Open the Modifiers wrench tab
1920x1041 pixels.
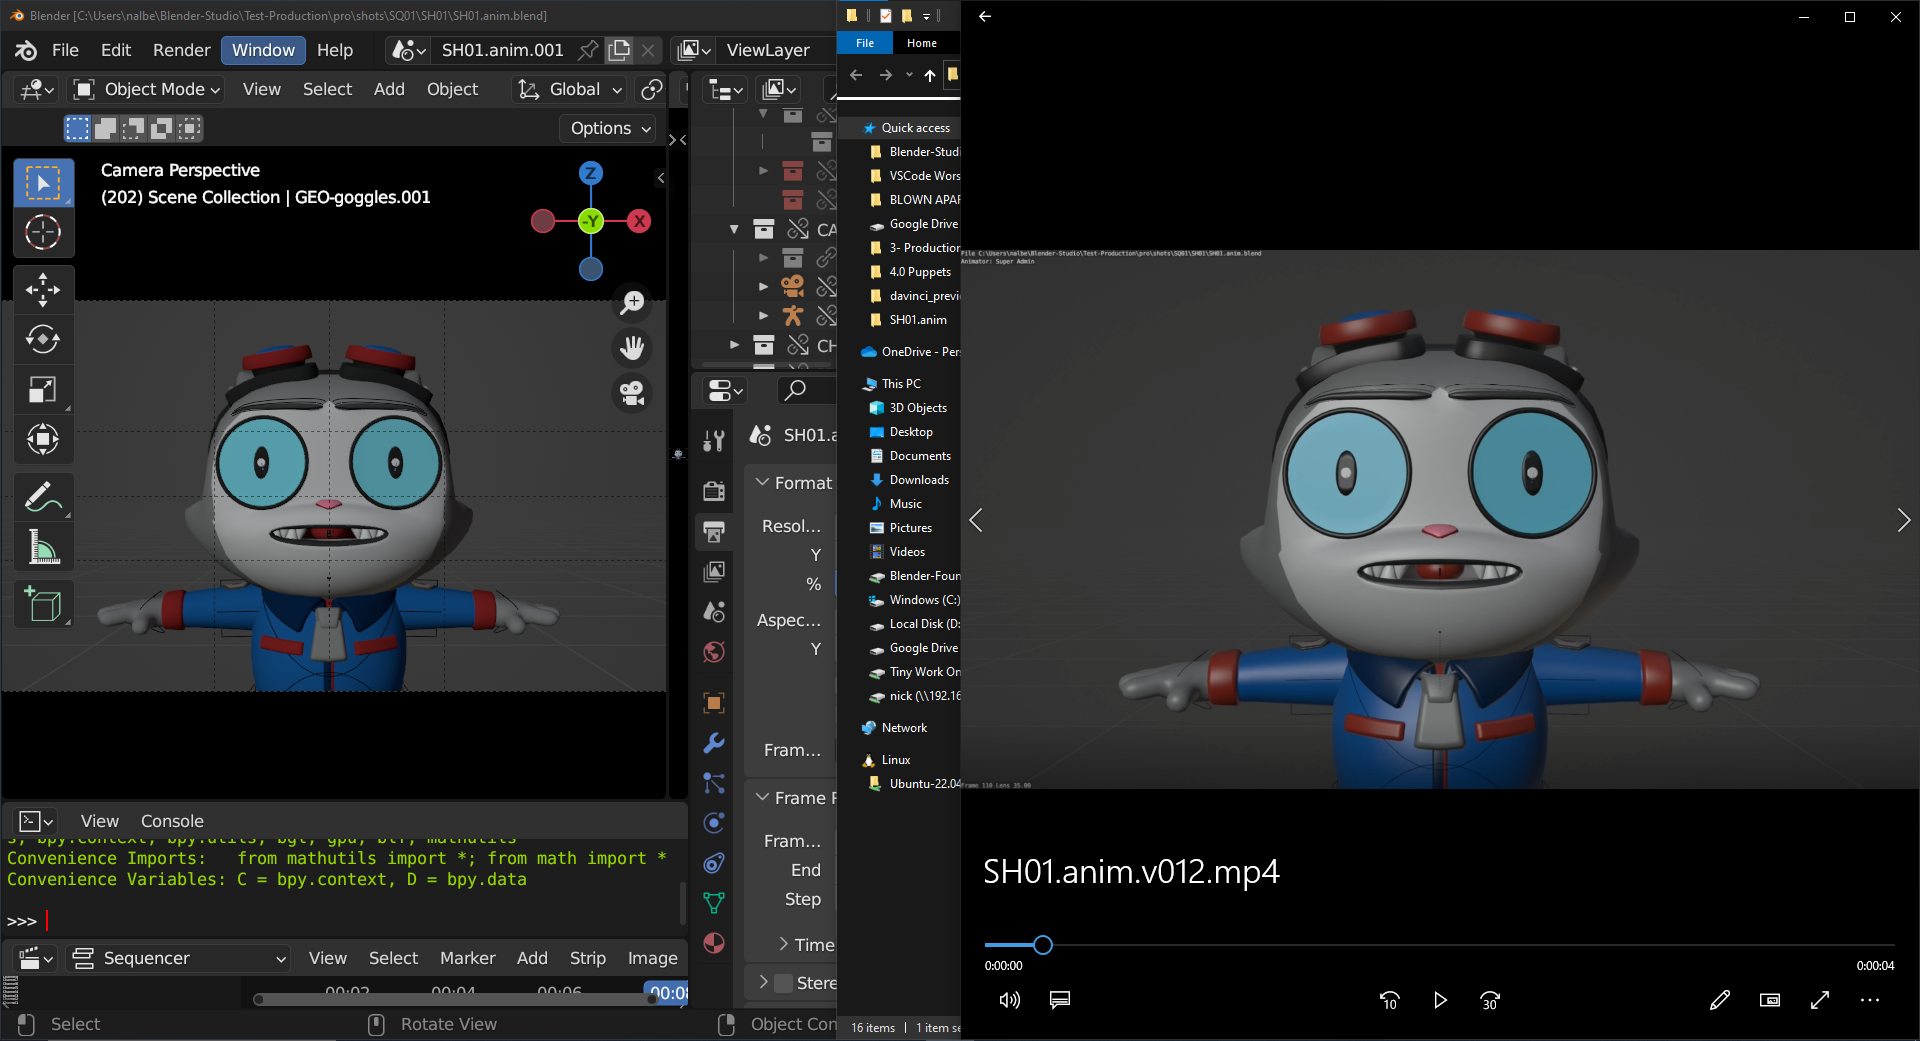coord(714,743)
